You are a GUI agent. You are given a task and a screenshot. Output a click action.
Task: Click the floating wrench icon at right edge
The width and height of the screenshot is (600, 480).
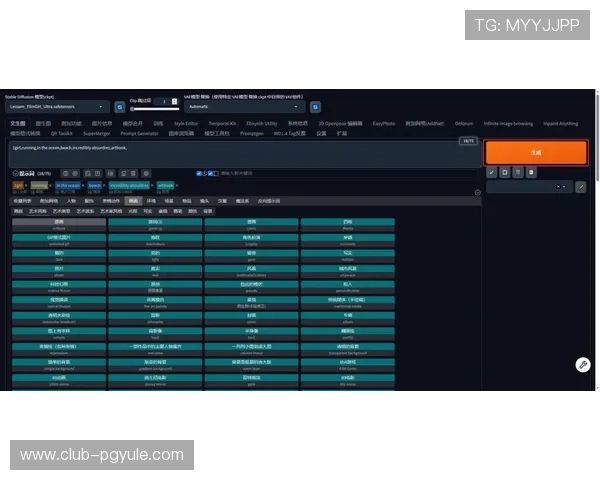pos(582,365)
